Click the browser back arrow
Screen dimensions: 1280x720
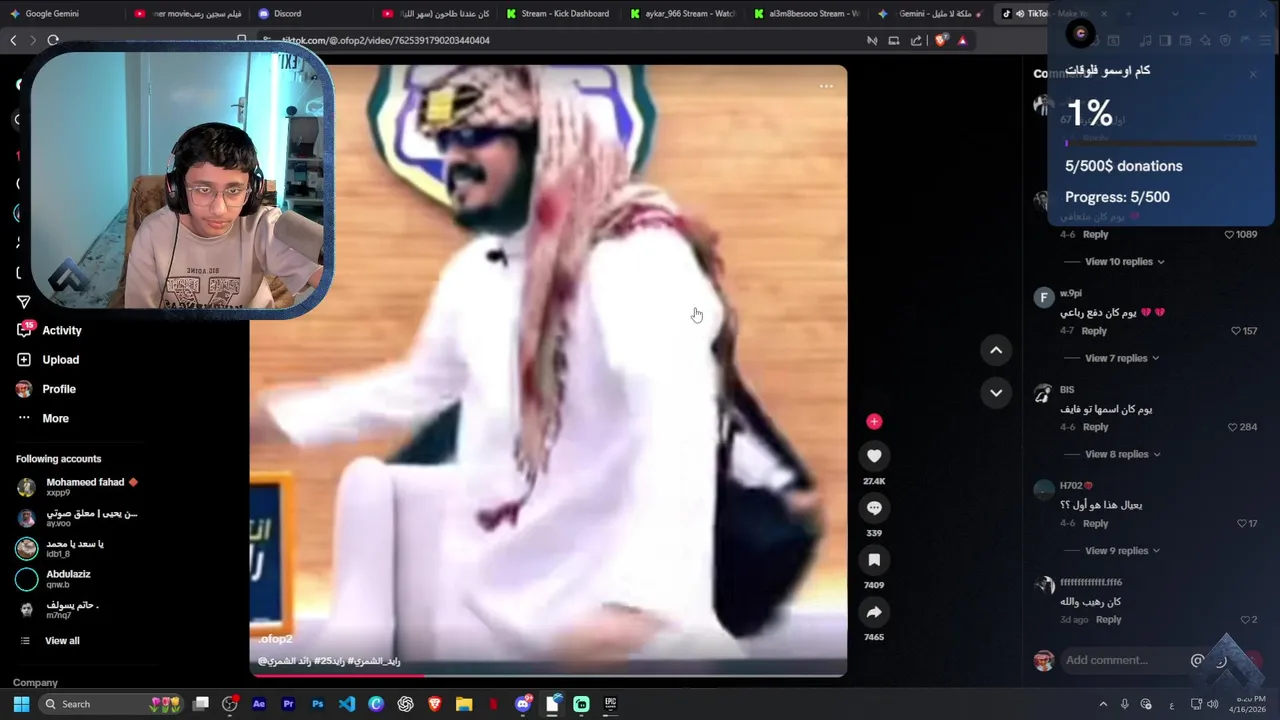[13, 40]
